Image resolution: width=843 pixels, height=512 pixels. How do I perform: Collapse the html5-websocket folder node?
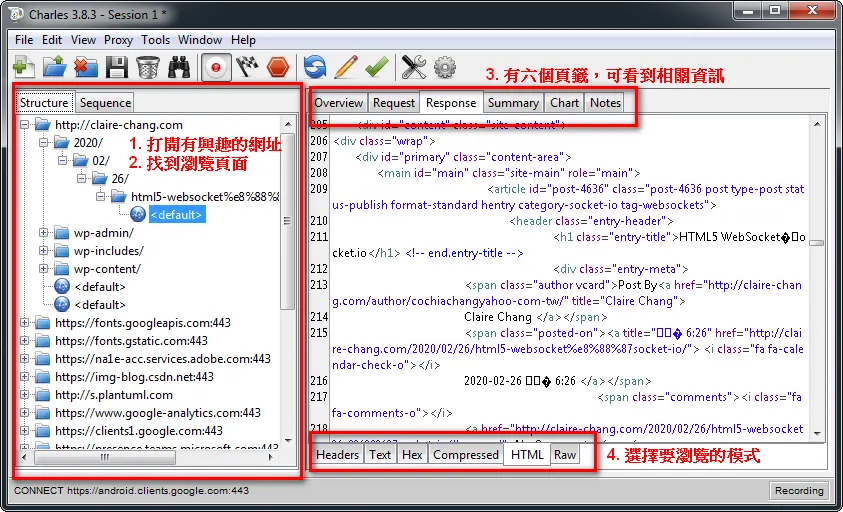coord(101,196)
